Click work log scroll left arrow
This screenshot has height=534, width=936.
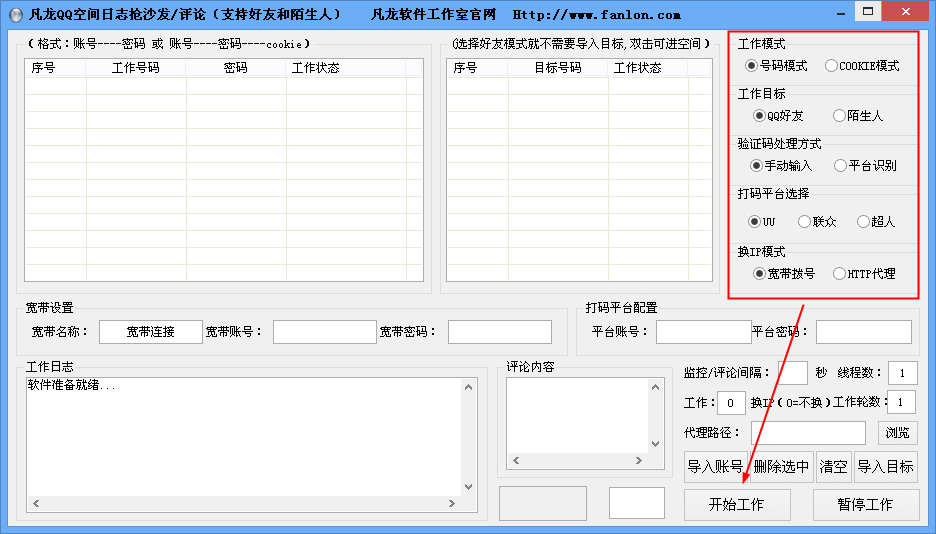click(x=36, y=504)
